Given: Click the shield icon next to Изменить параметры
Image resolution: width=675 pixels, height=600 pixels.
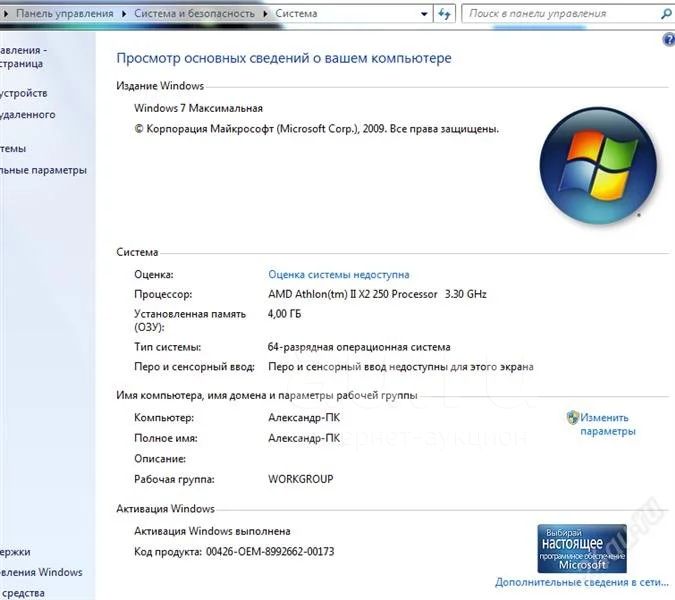Looking at the screenshot, I should [573, 418].
